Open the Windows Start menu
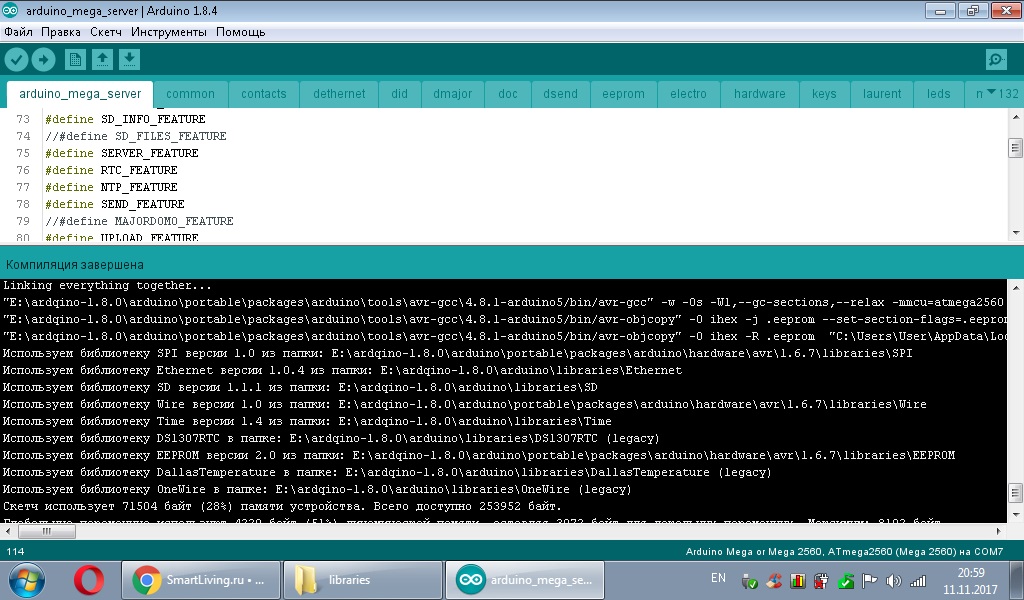This screenshot has height=600, width=1024. click(x=26, y=579)
